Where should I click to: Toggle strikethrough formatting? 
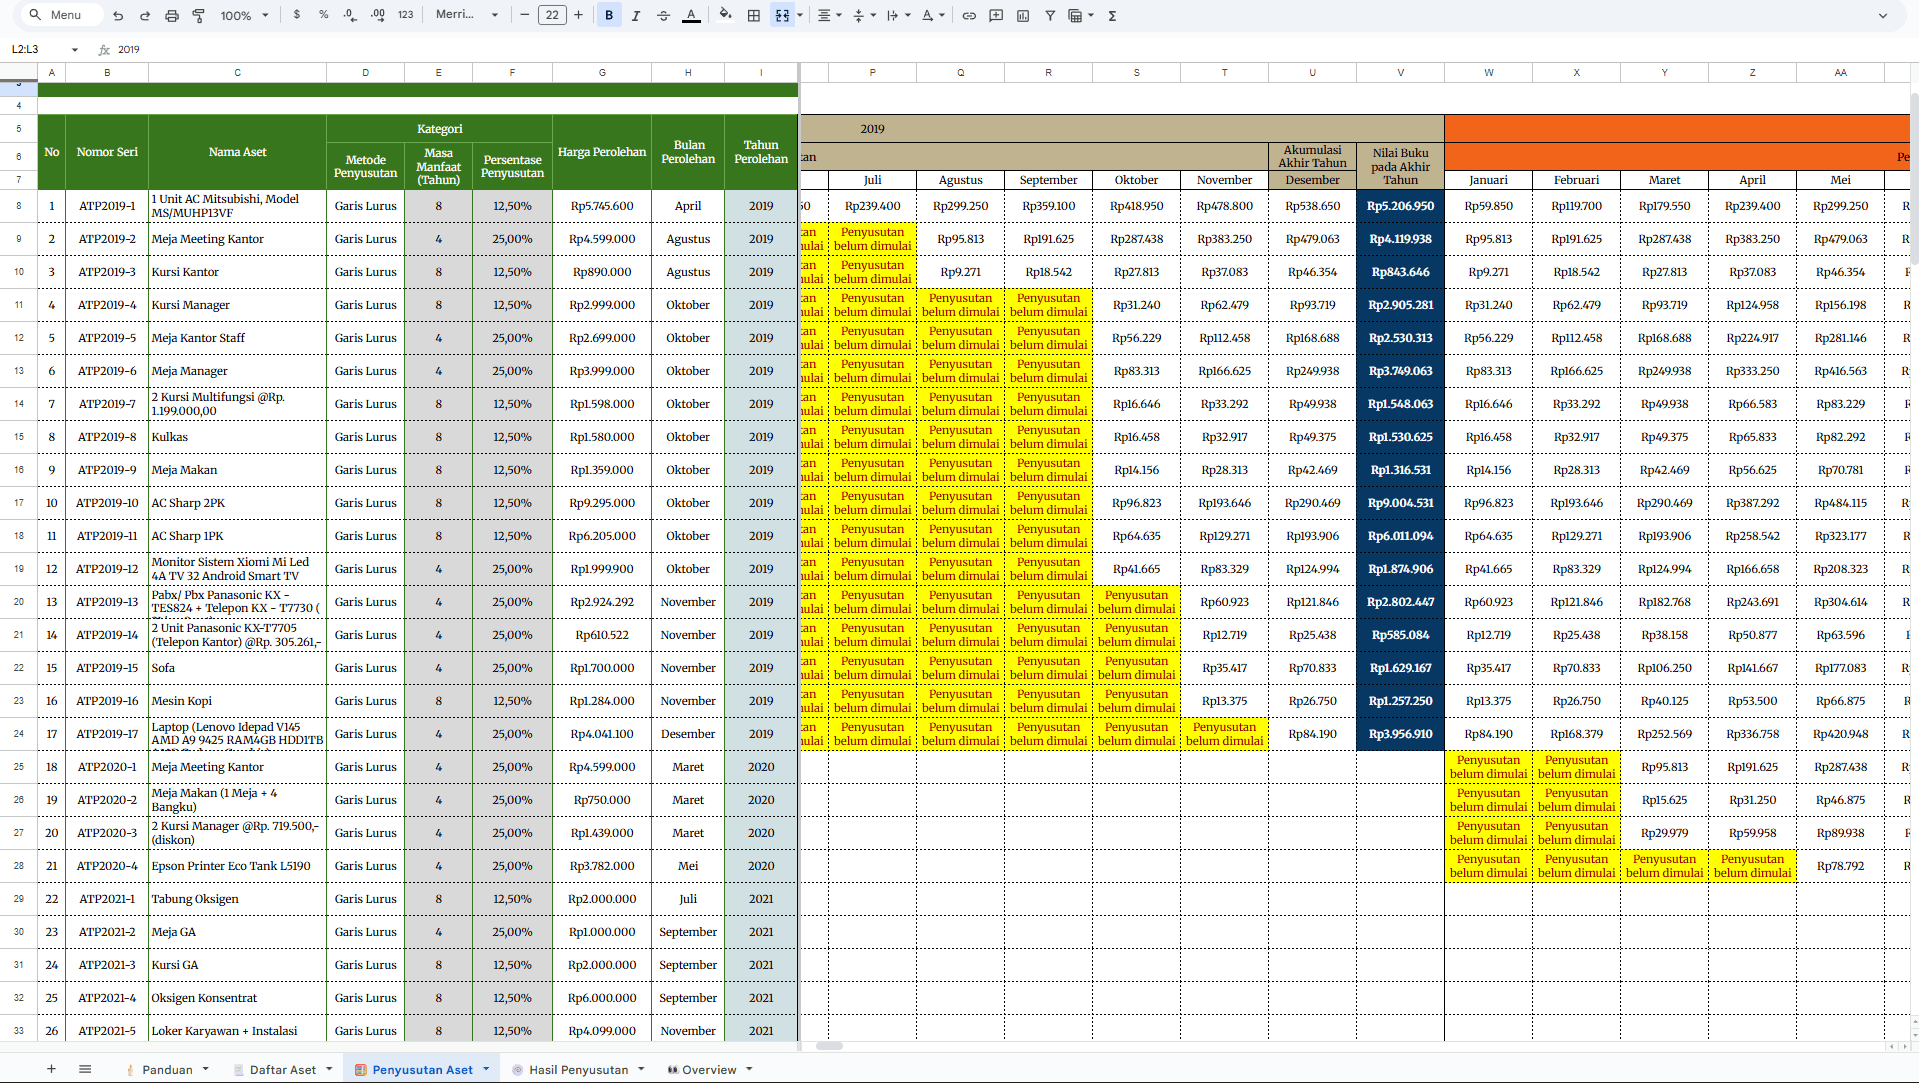[x=663, y=16]
